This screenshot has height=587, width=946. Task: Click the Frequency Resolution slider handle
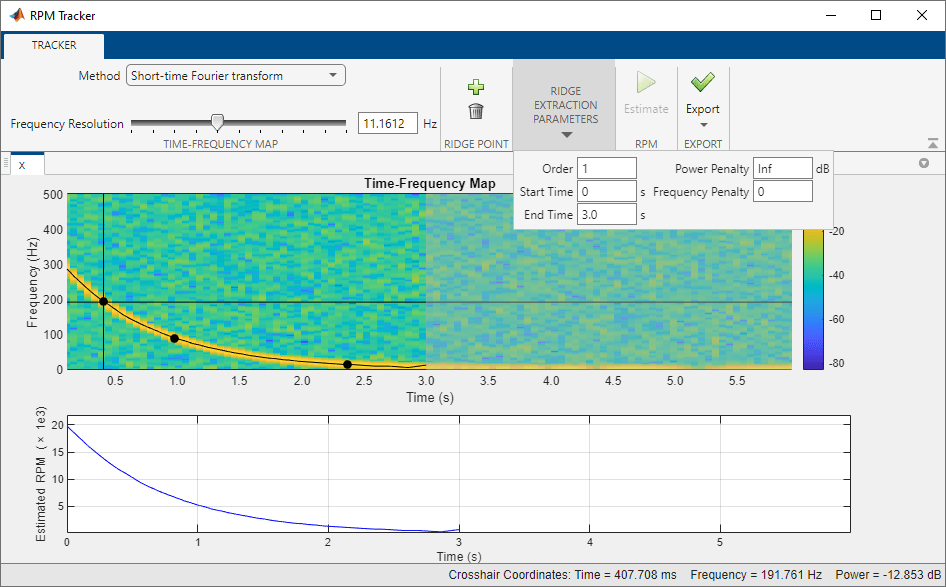[217, 123]
